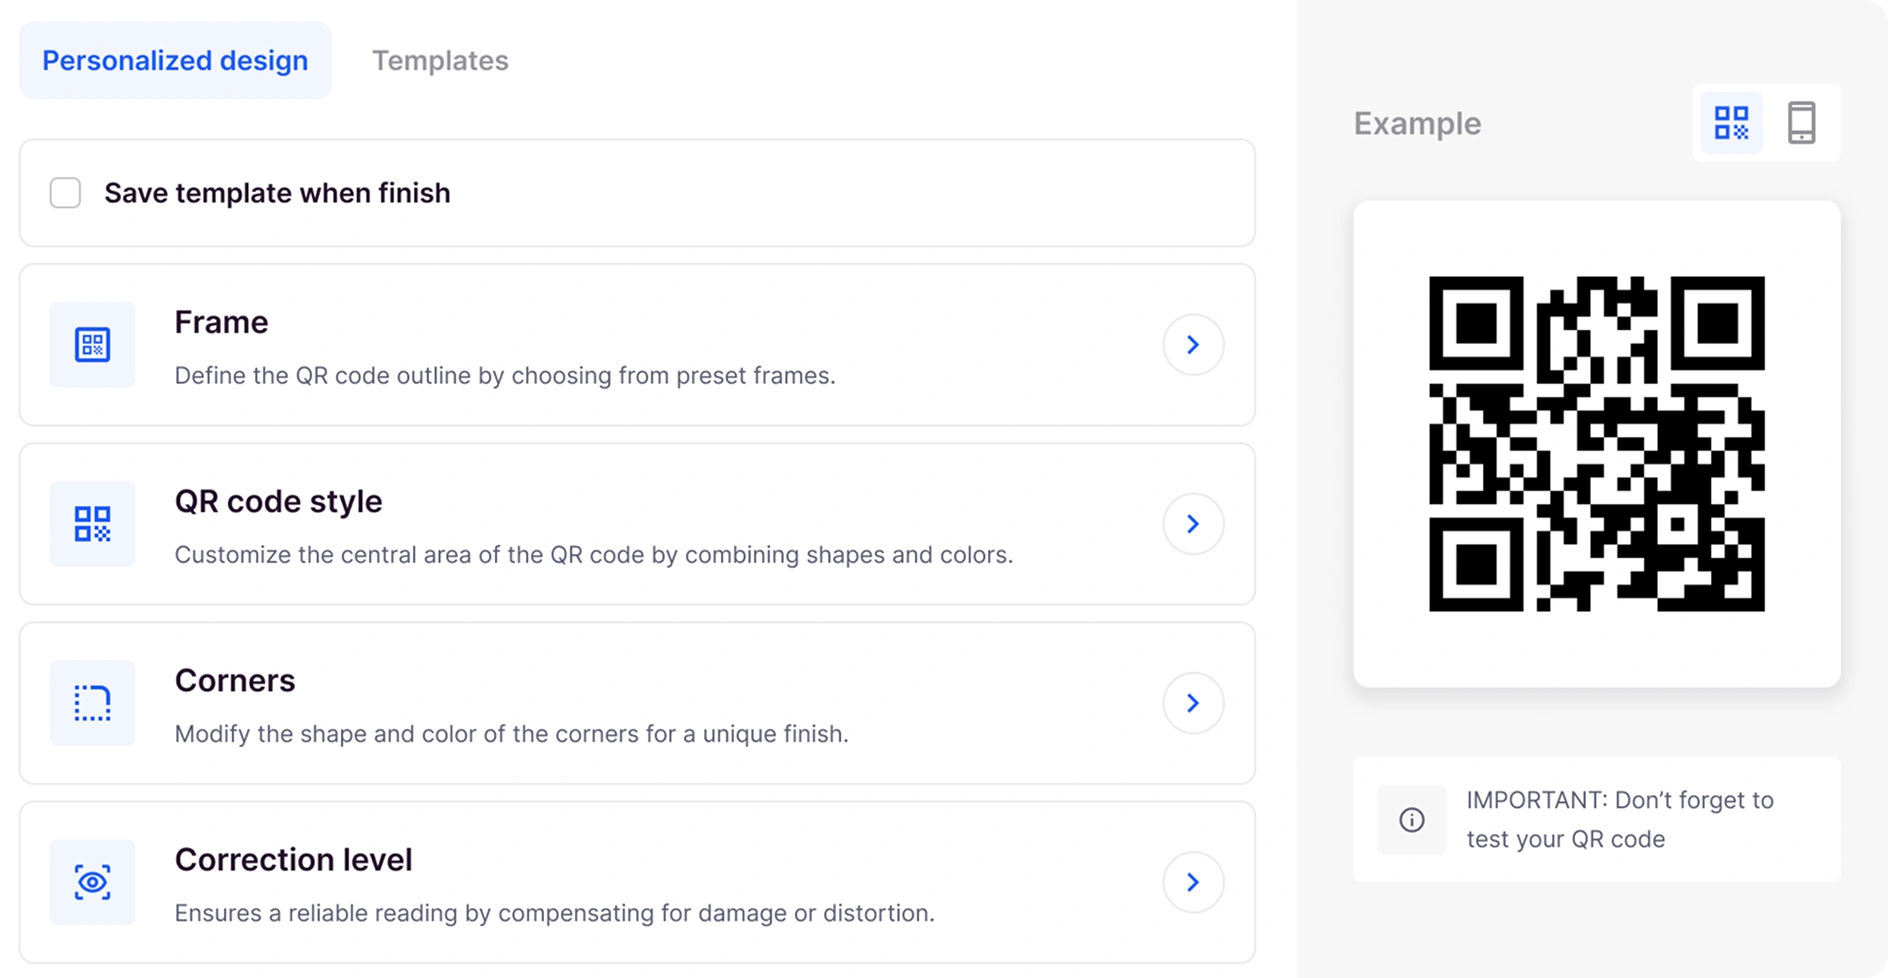
Task: Click the Corners heading text
Action: pyautogui.click(x=235, y=680)
